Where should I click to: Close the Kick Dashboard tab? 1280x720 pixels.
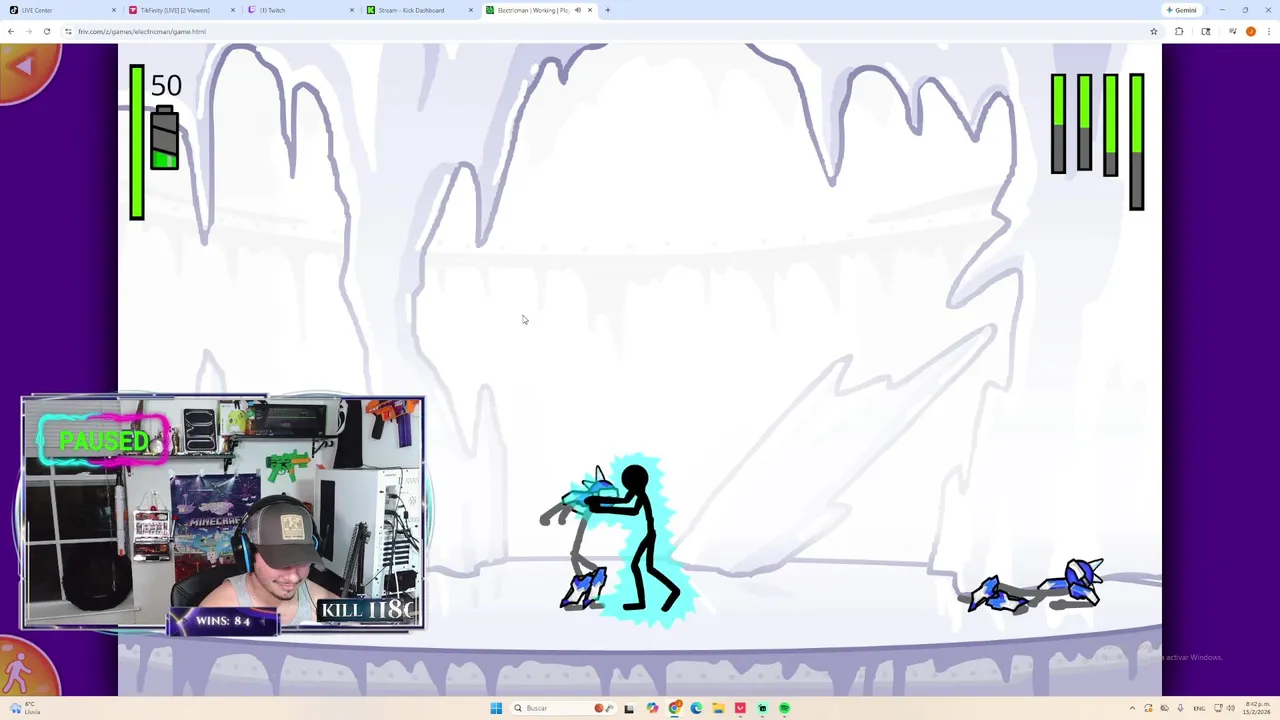(470, 10)
